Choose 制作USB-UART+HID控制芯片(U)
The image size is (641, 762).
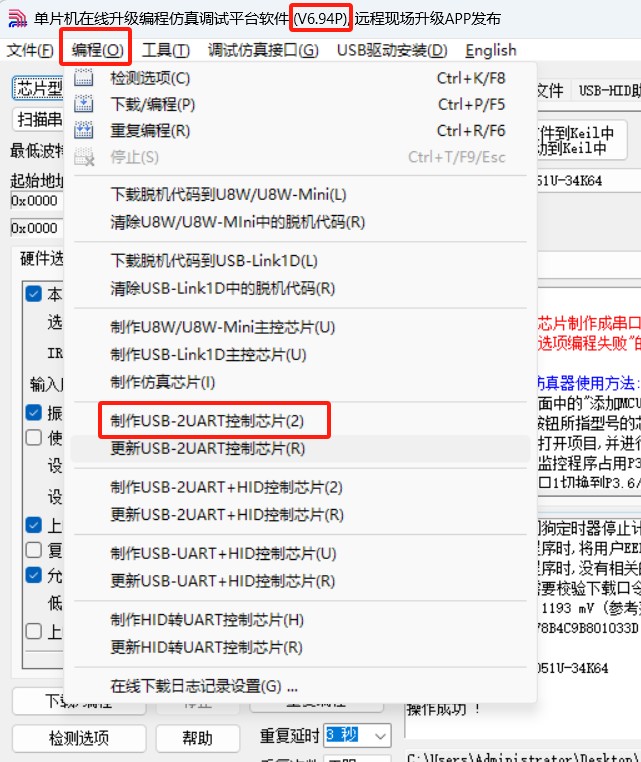[x=300, y=554]
